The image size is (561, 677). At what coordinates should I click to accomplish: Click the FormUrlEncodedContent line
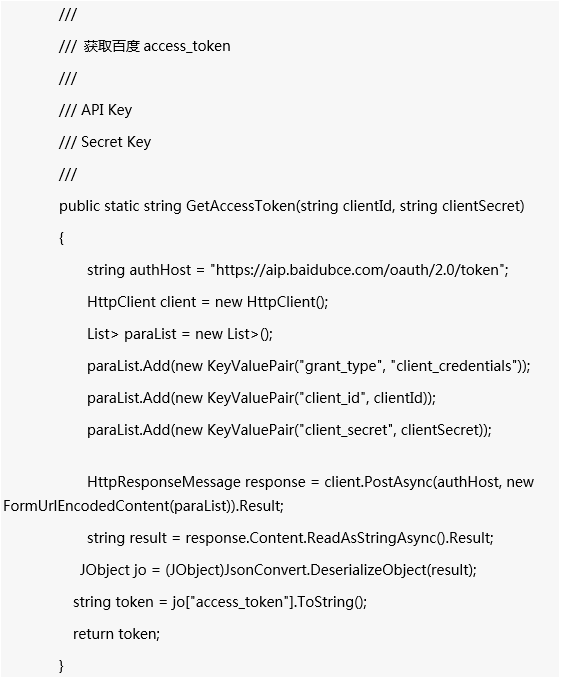143,506
